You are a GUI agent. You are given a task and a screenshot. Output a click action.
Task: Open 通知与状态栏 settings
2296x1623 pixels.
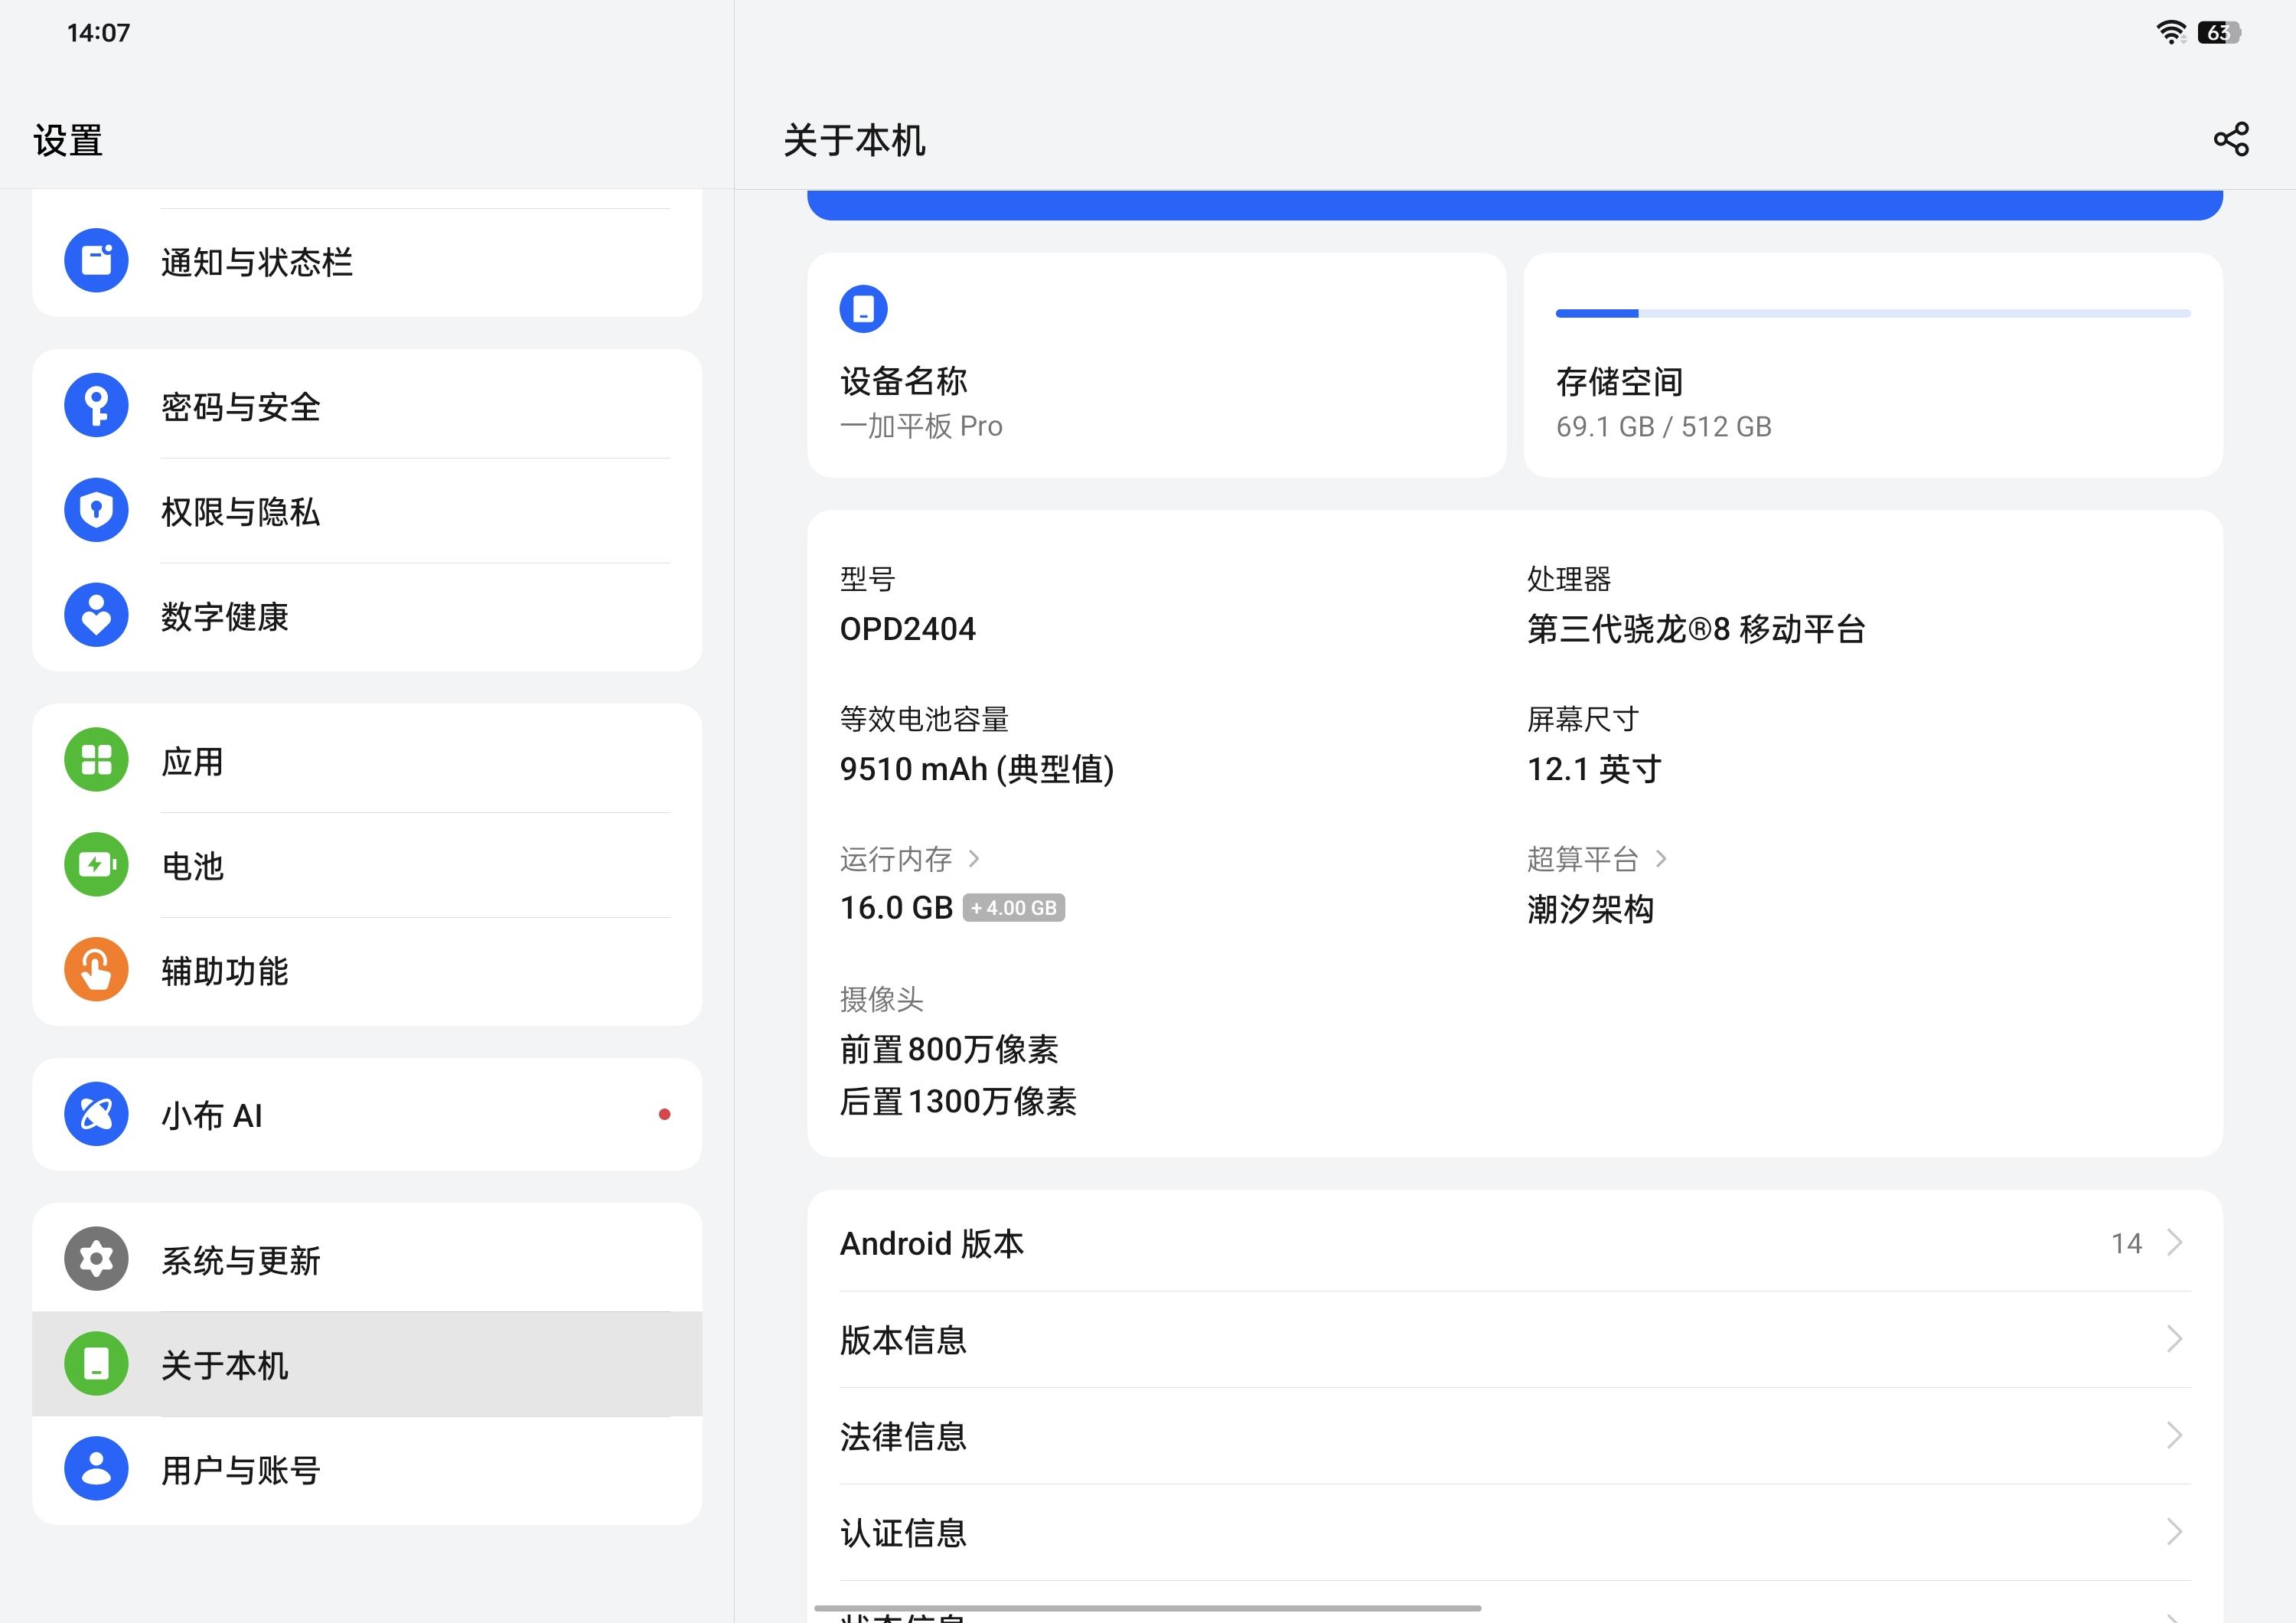[x=367, y=262]
